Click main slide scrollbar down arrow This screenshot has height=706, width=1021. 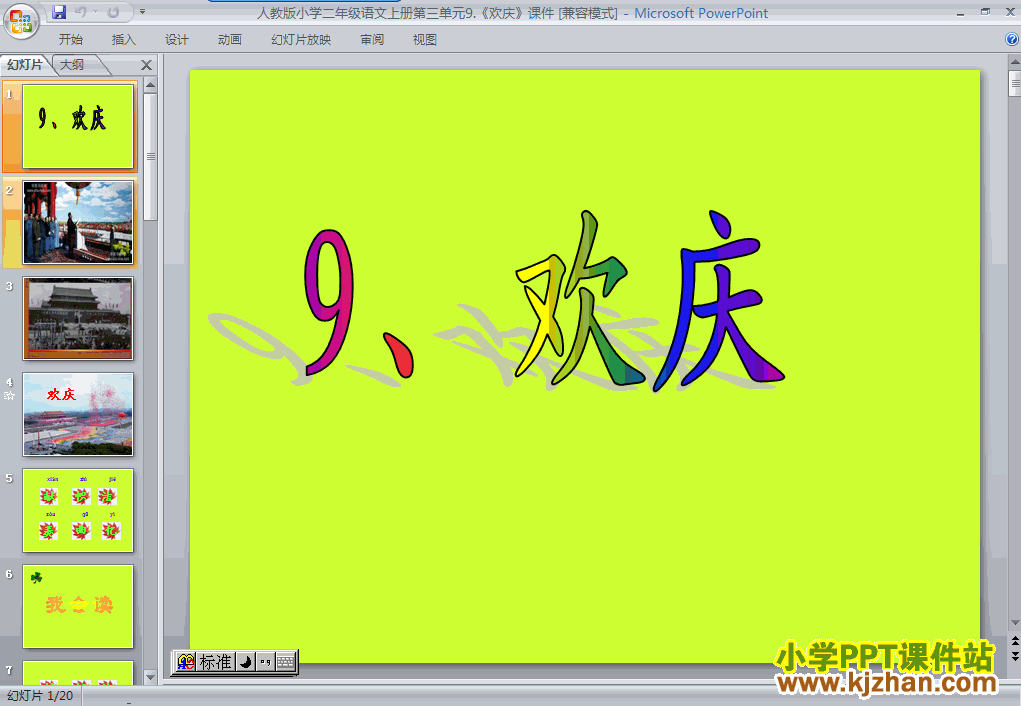(1014, 623)
